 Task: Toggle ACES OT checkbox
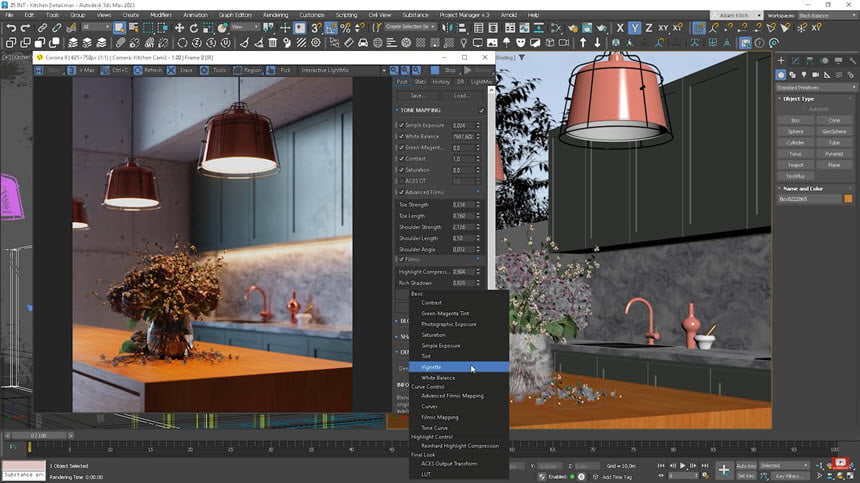401,181
